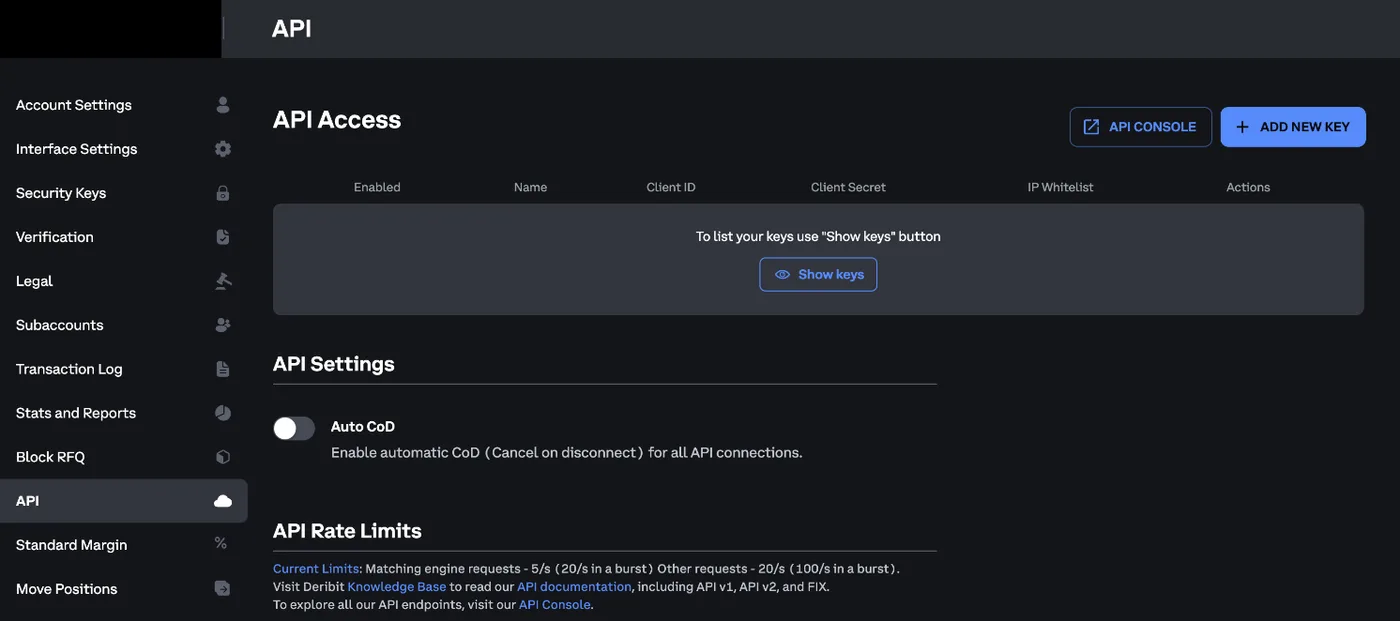The image size is (1400, 621).
Task: Click the API Settings heading
Action: coord(334,364)
